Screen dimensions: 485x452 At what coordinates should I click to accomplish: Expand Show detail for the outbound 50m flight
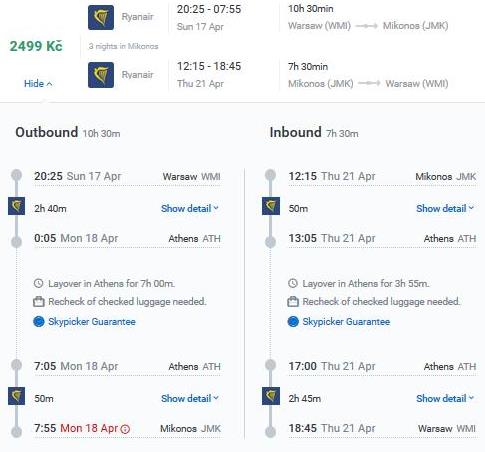[190, 398]
